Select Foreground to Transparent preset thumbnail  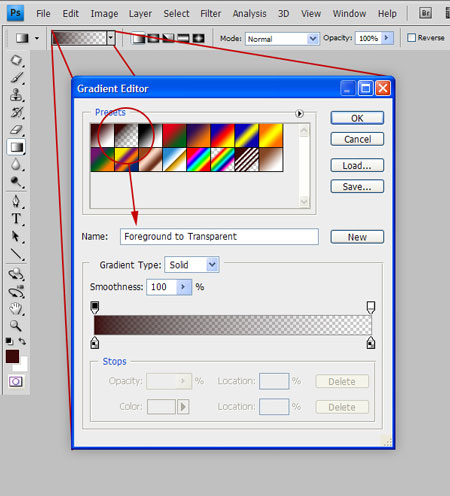tap(126, 135)
